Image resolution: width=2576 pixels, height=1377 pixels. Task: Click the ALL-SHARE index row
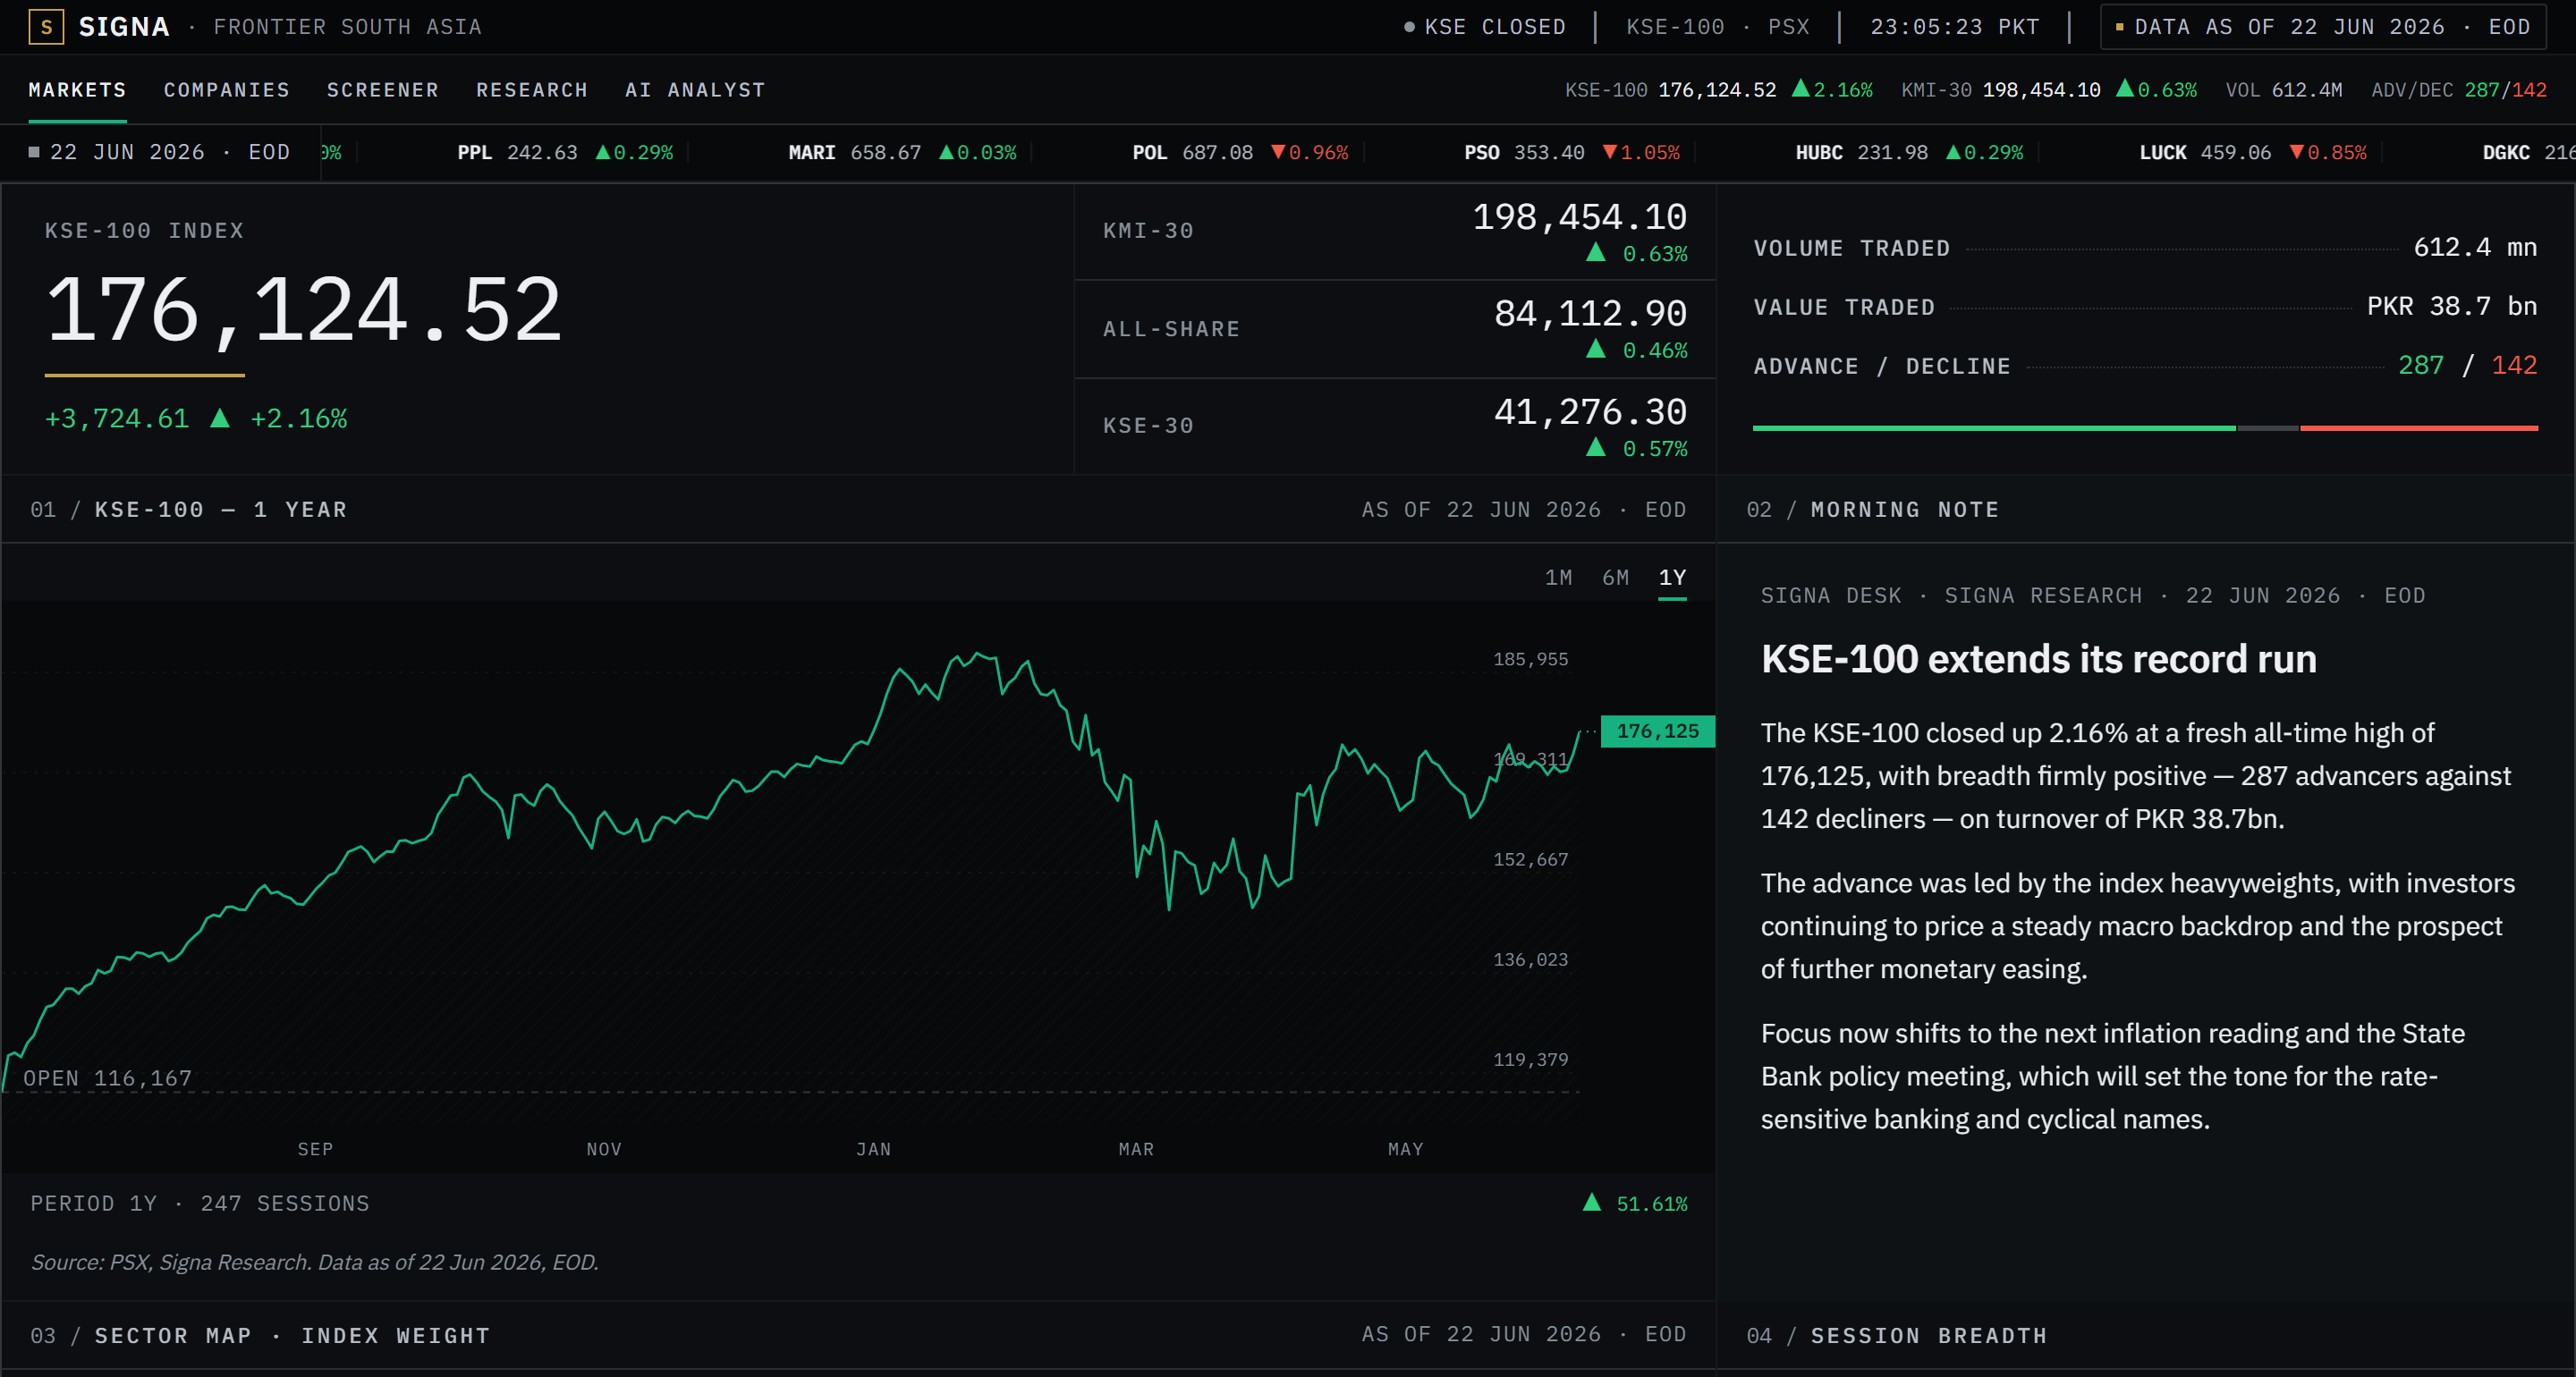pyautogui.click(x=1395, y=329)
